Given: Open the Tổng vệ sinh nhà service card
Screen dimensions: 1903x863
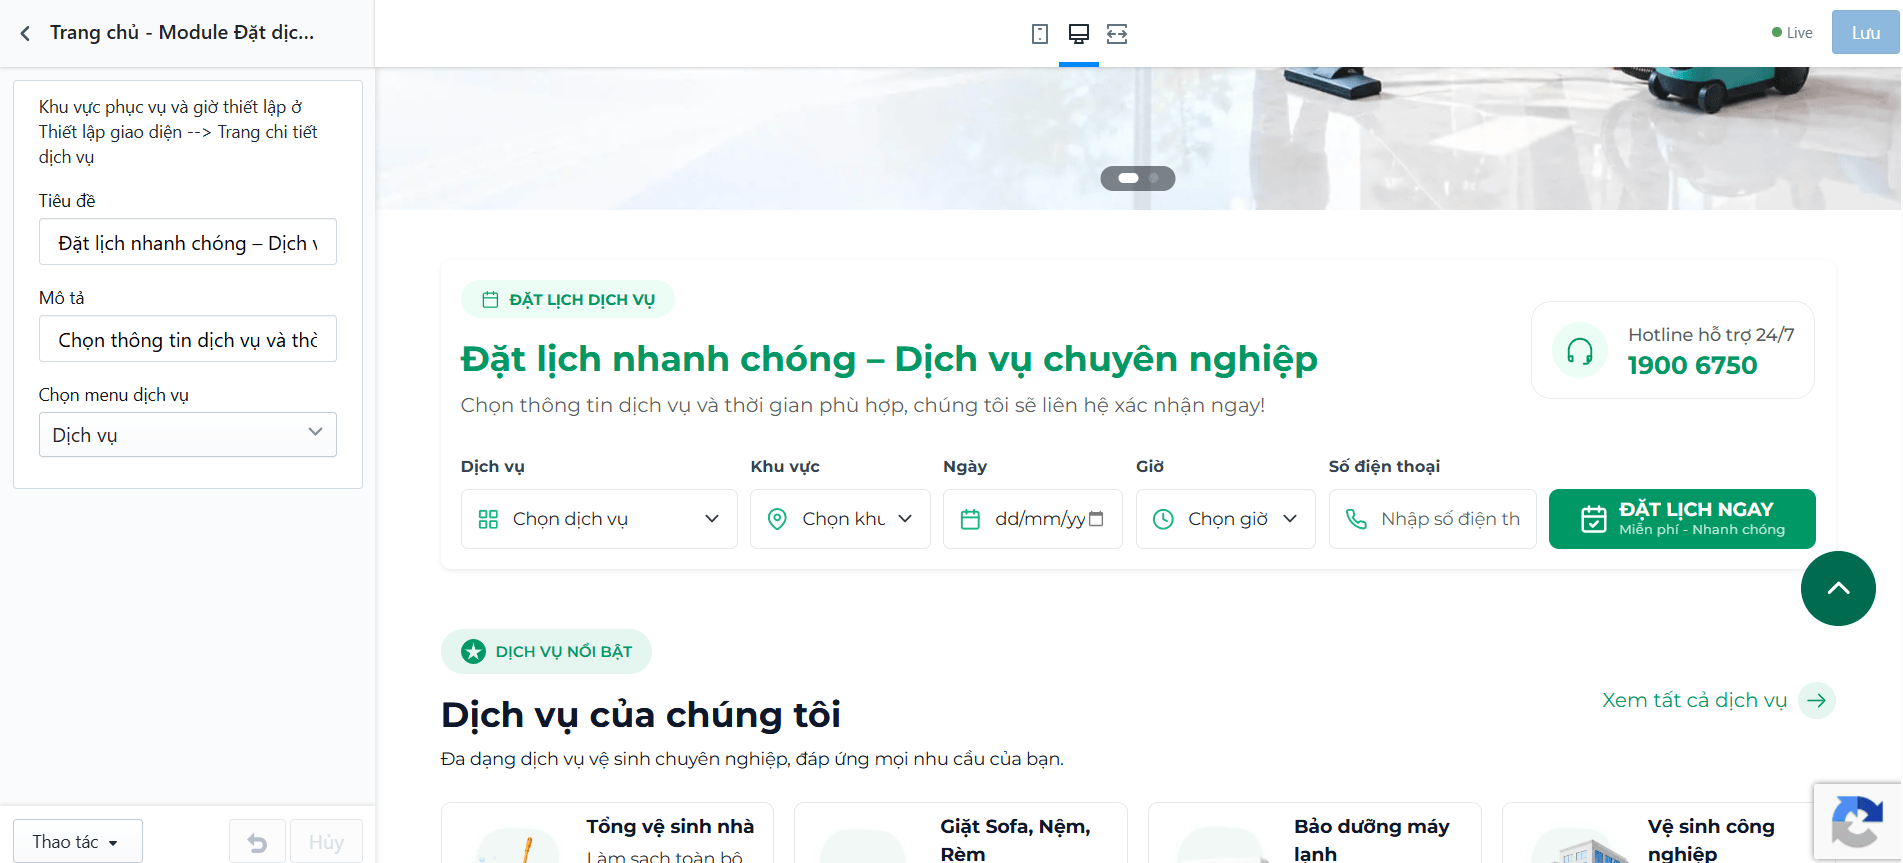Looking at the screenshot, I should click(607, 833).
